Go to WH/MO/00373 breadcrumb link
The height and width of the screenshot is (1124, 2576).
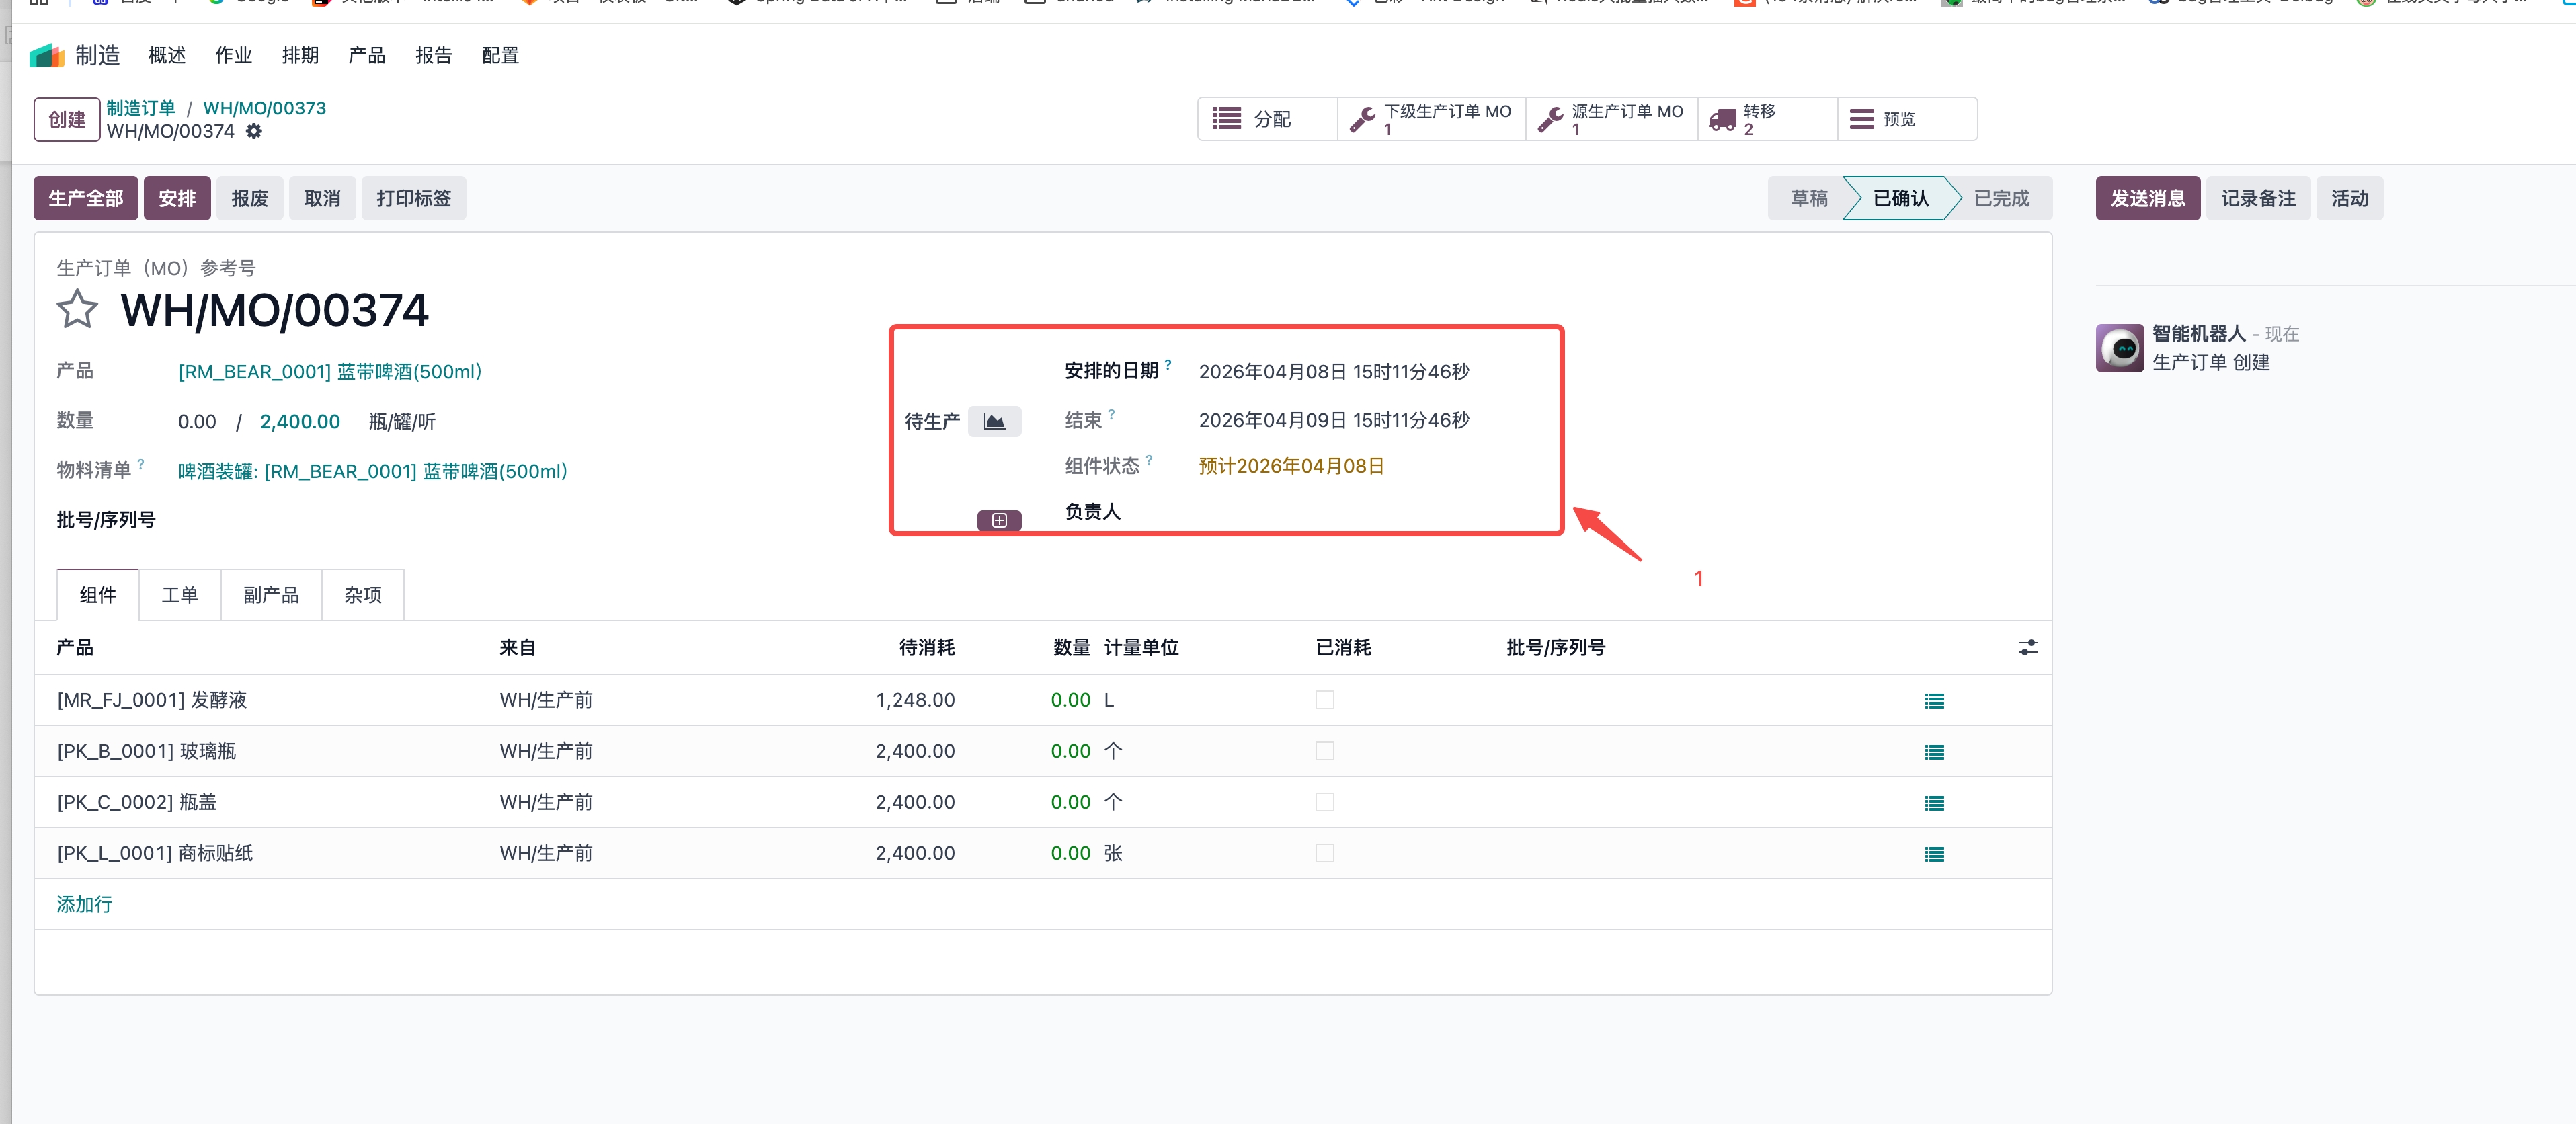click(265, 108)
